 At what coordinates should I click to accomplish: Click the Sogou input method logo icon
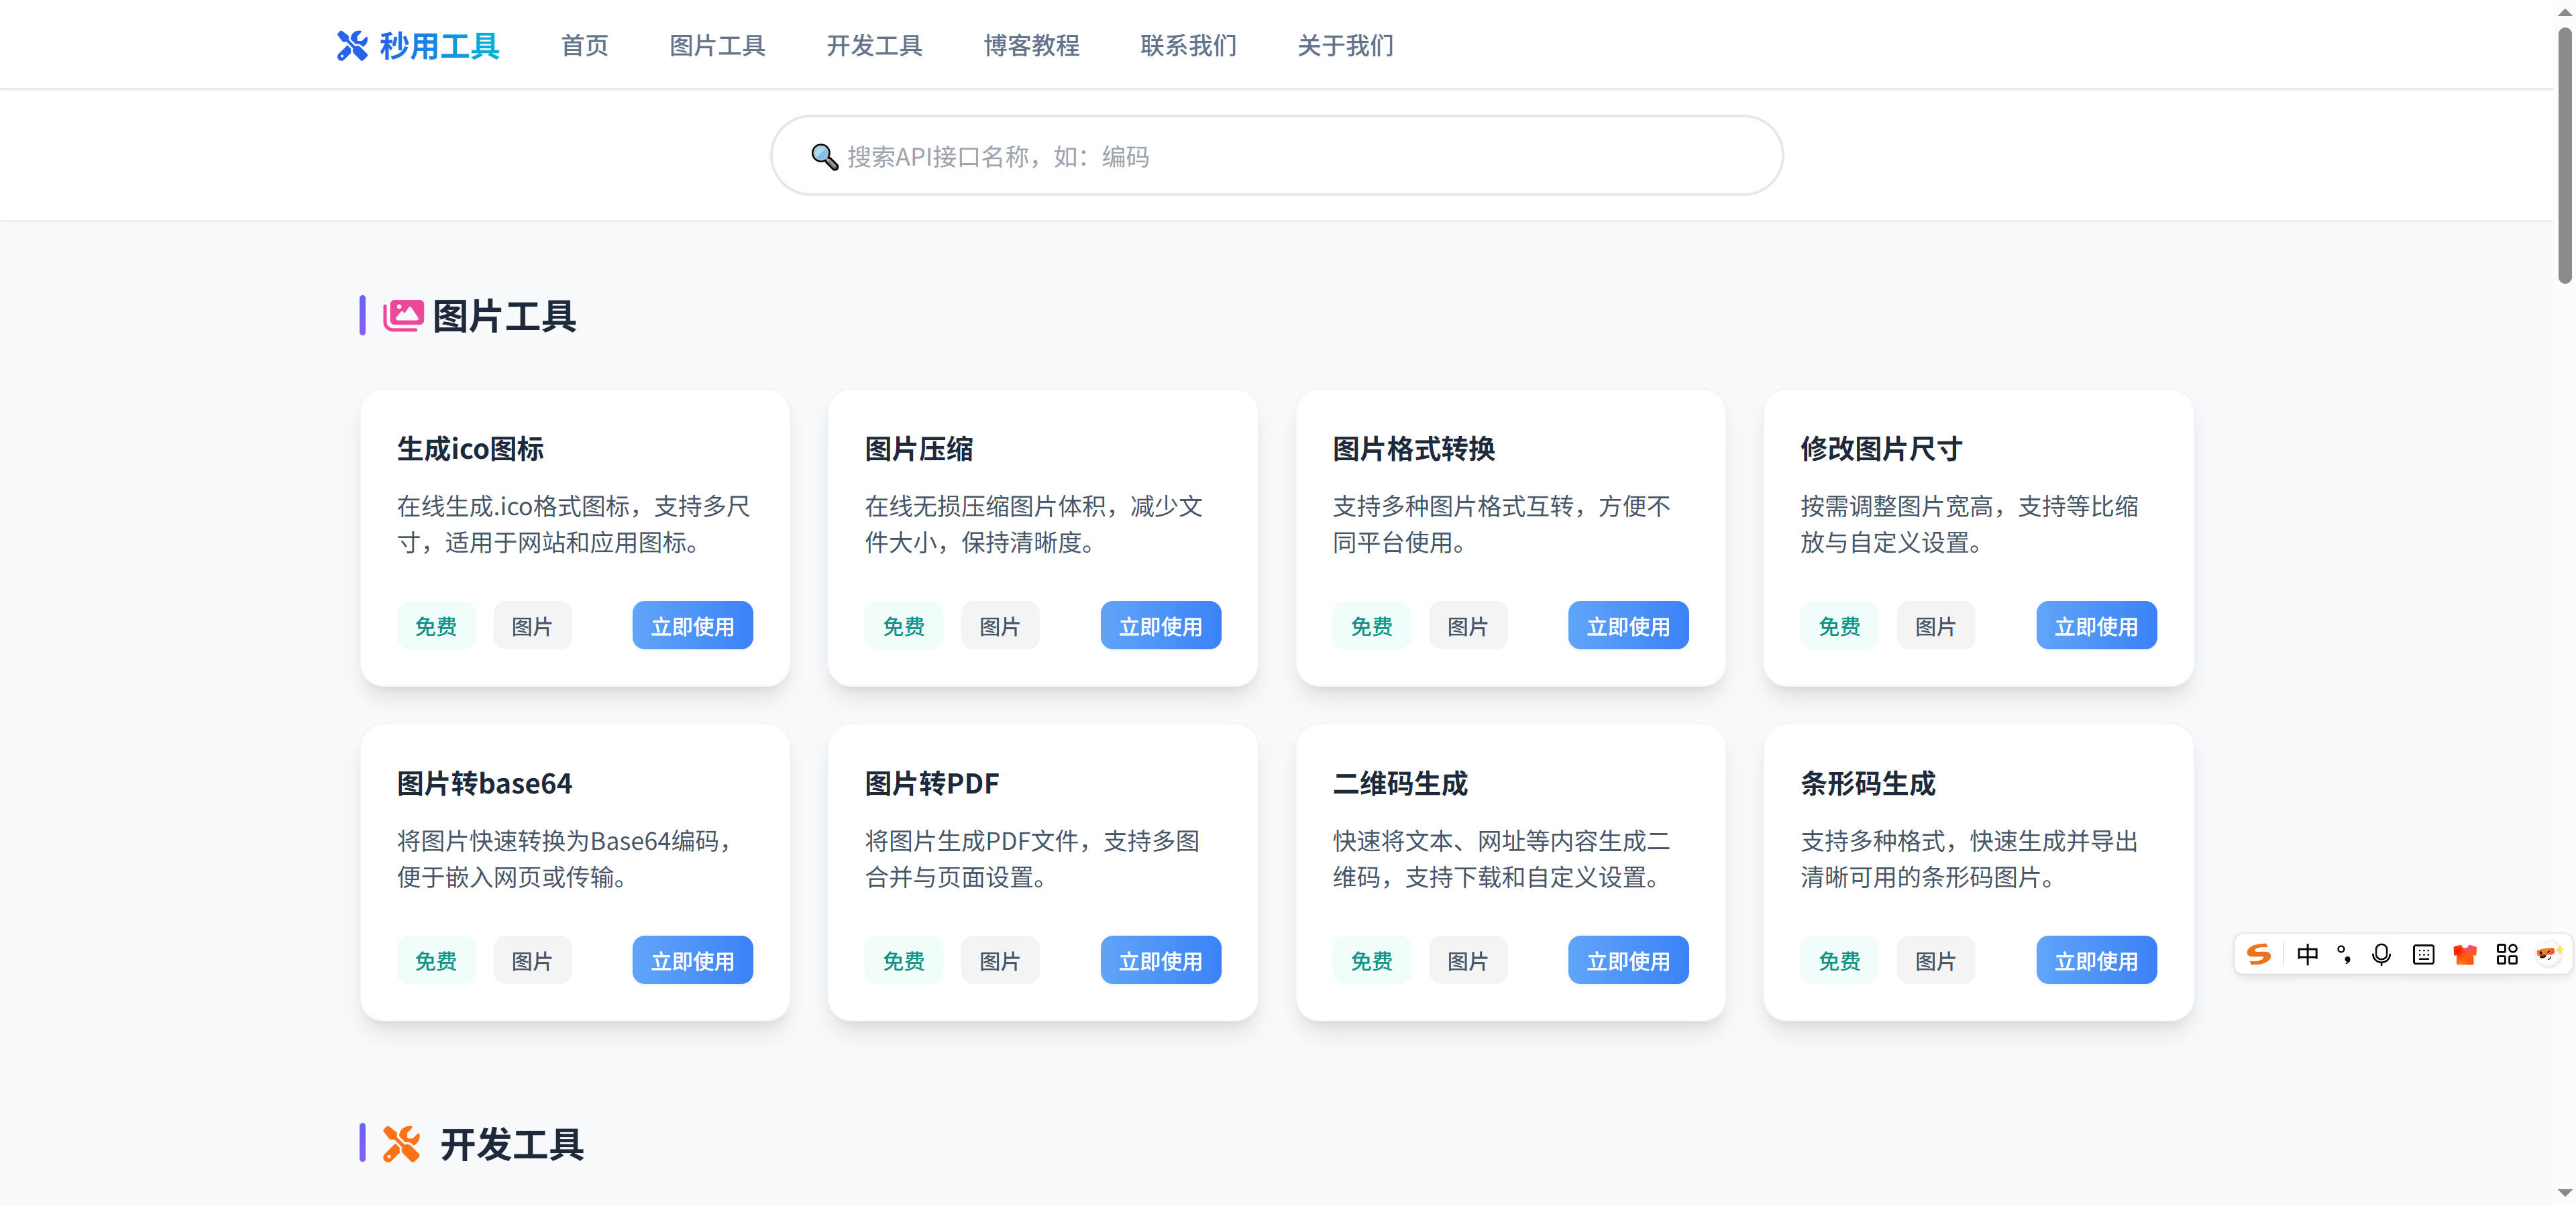coord(2260,954)
